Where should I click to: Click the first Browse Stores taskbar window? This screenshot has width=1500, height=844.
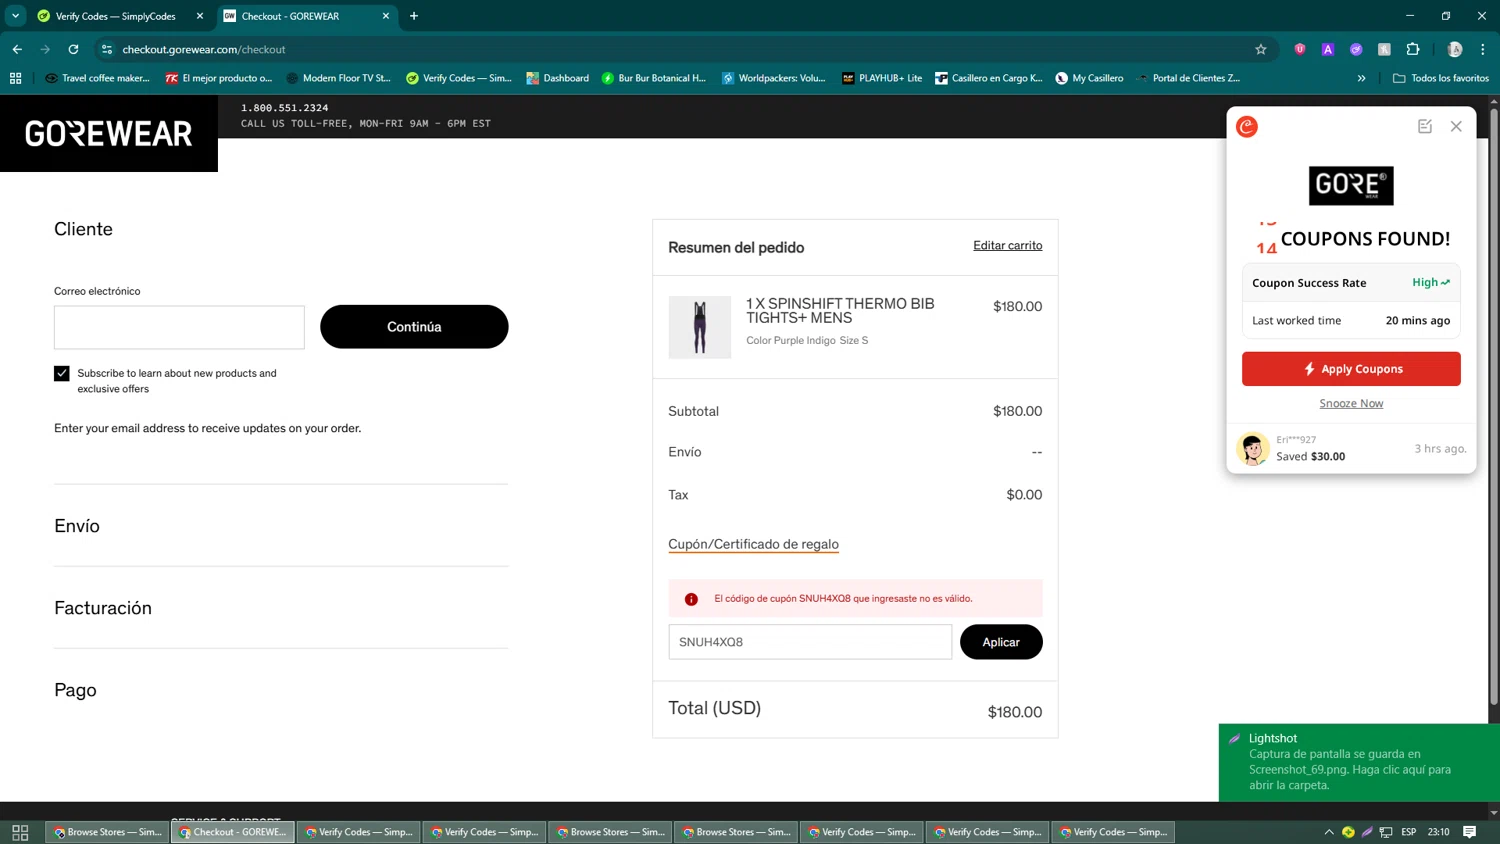point(107,832)
